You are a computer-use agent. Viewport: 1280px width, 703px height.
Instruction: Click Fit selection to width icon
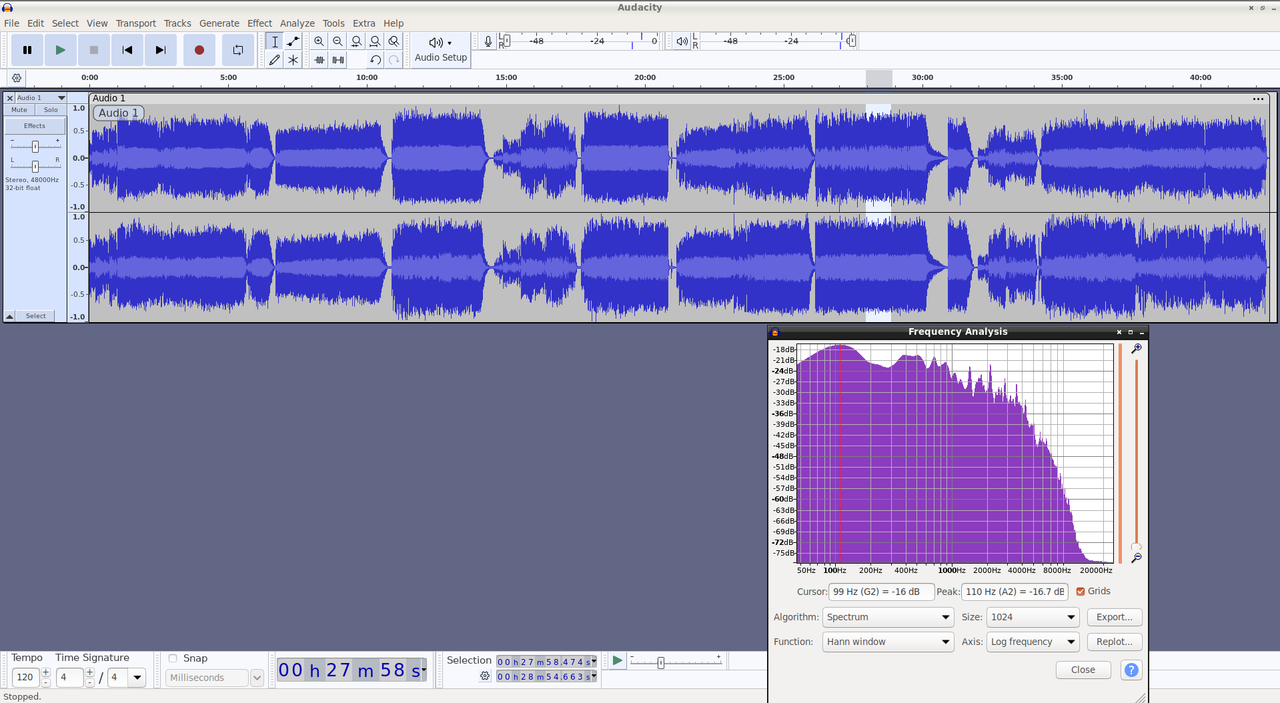[356, 41]
